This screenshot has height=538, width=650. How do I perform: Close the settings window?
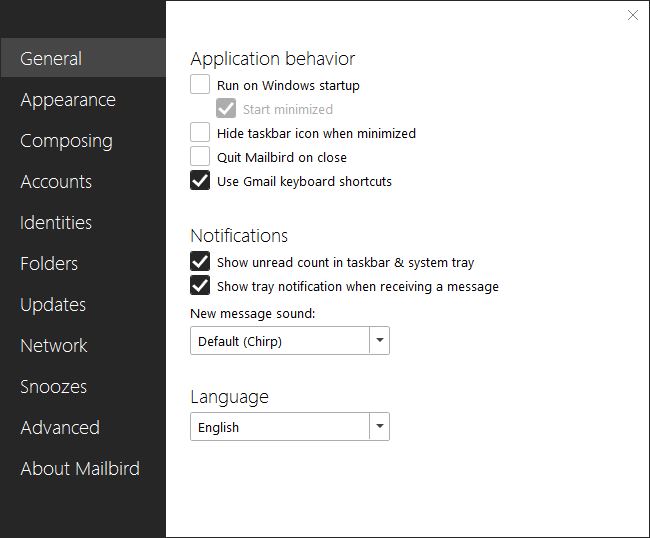point(633,15)
